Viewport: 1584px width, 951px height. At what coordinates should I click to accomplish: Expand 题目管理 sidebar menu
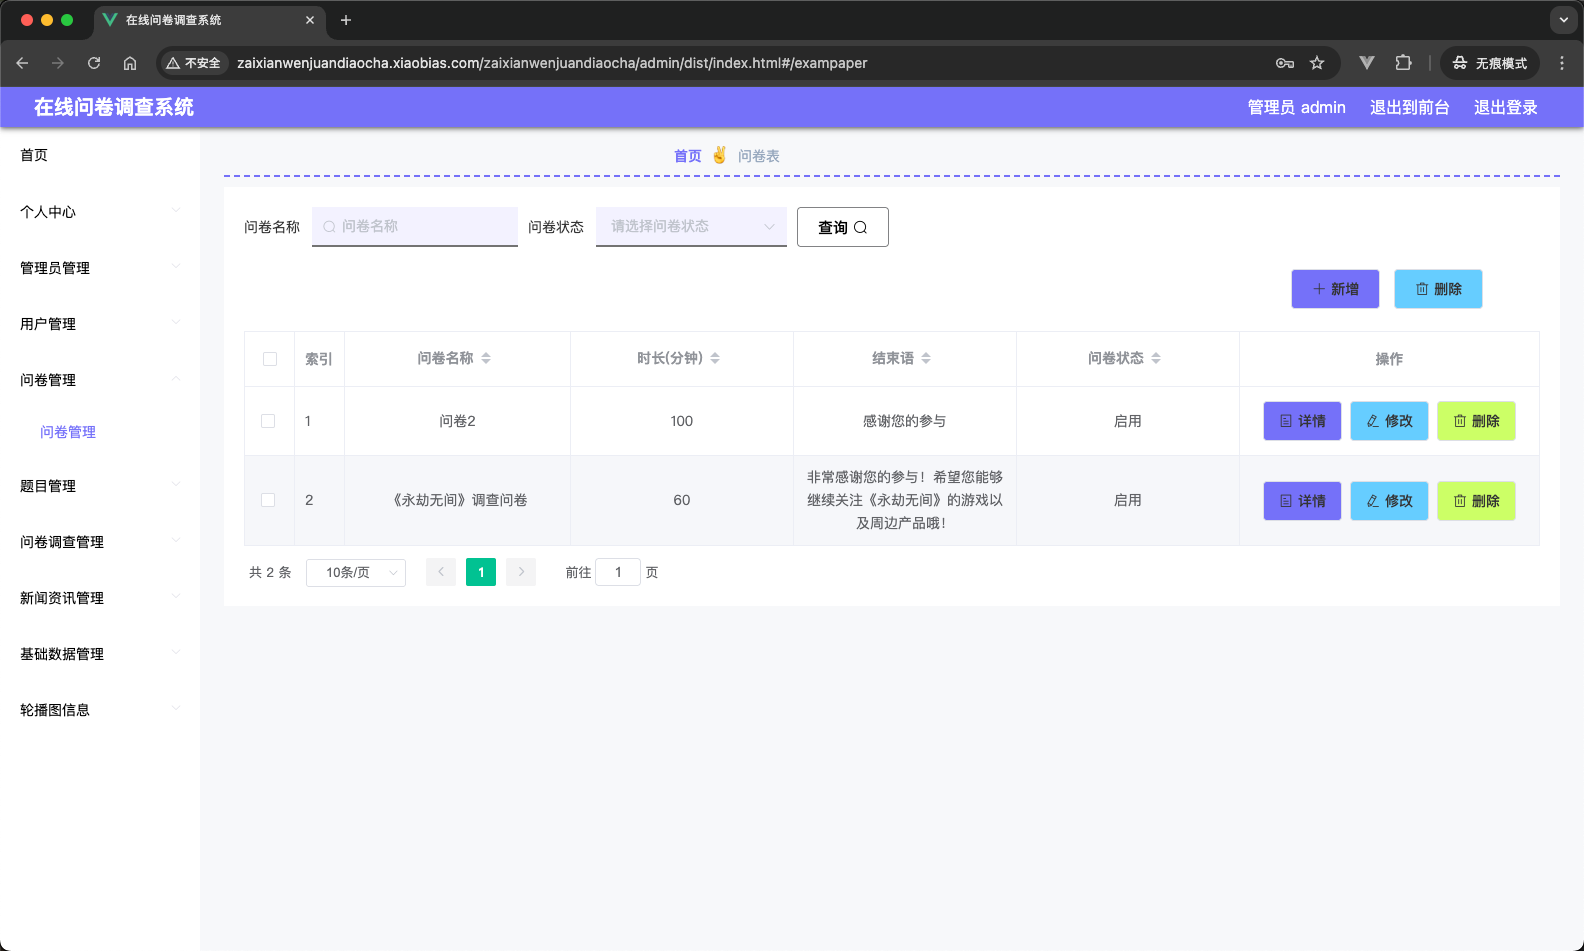coord(100,486)
